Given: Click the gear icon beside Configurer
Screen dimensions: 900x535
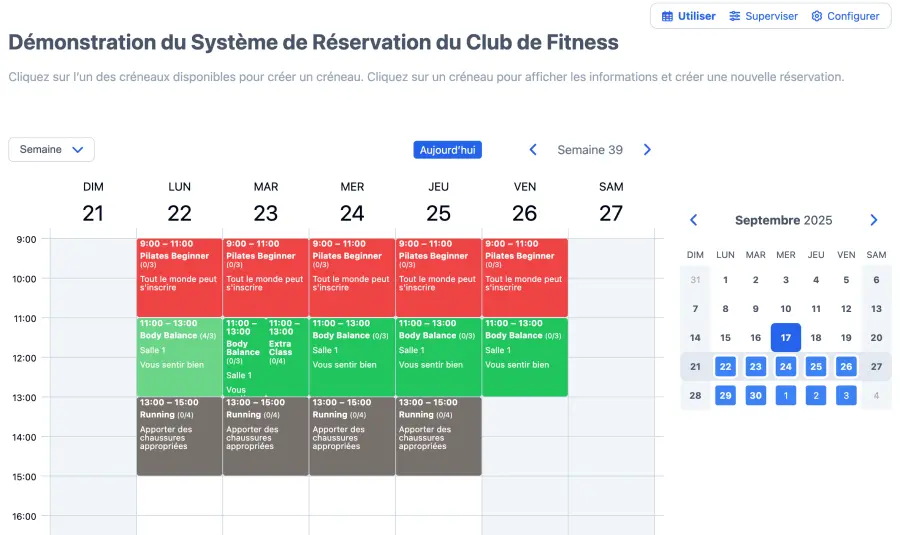Looking at the screenshot, I should click(817, 16).
